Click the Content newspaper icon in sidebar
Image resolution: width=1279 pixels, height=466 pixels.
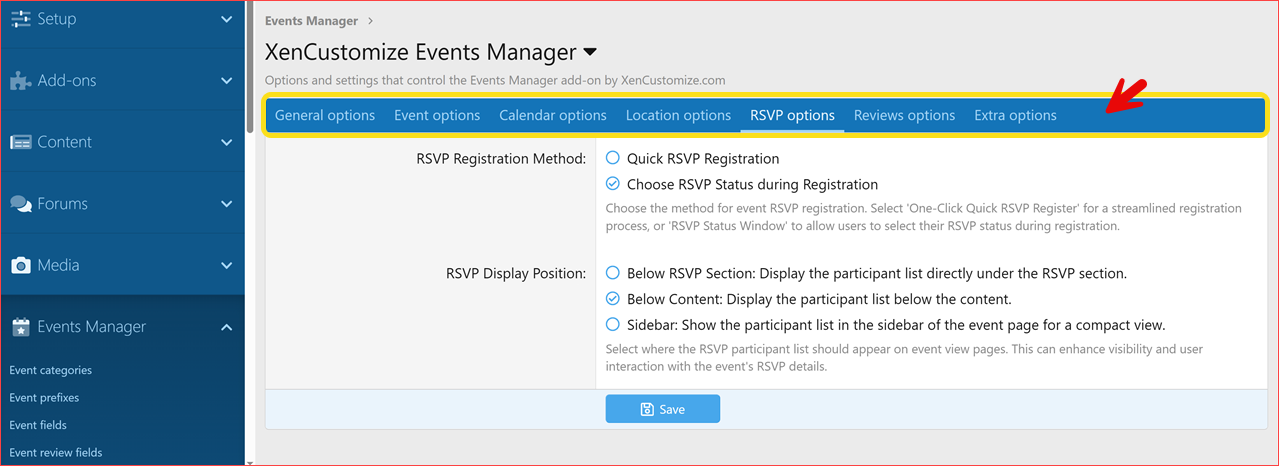tap(20, 143)
